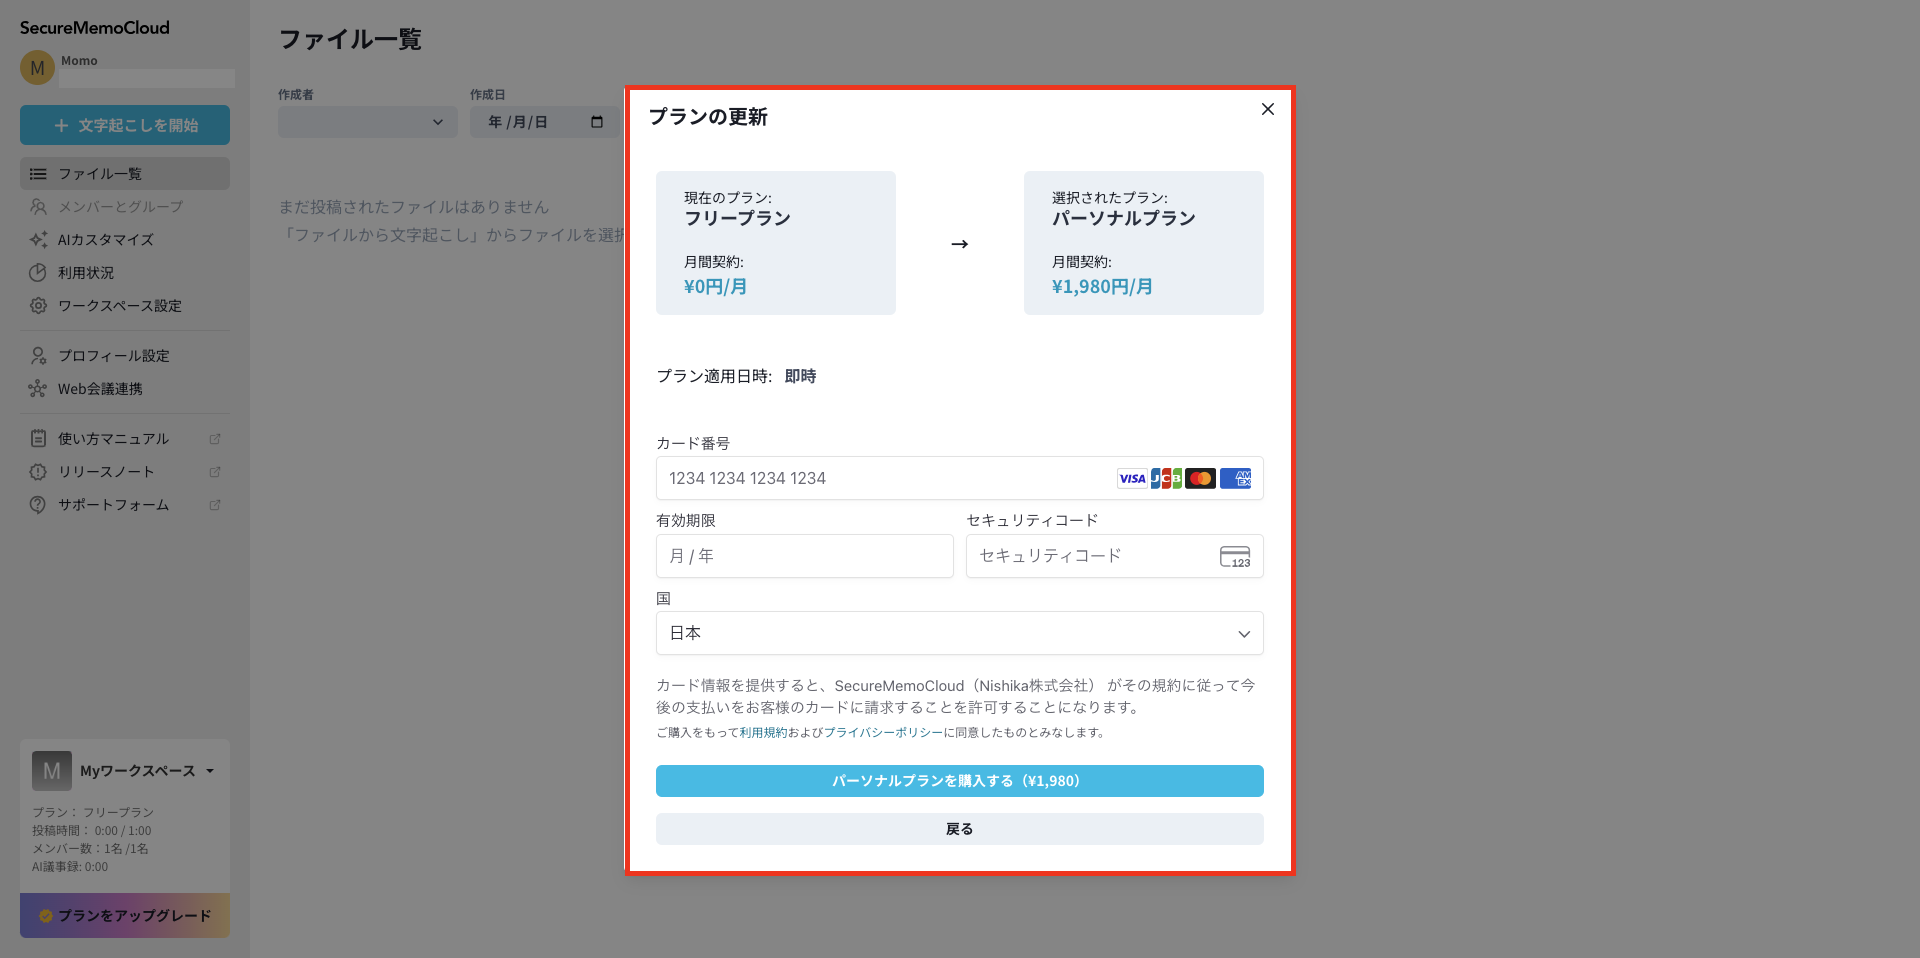Click the ワークスペース設定 gear icon

point(38,306)
